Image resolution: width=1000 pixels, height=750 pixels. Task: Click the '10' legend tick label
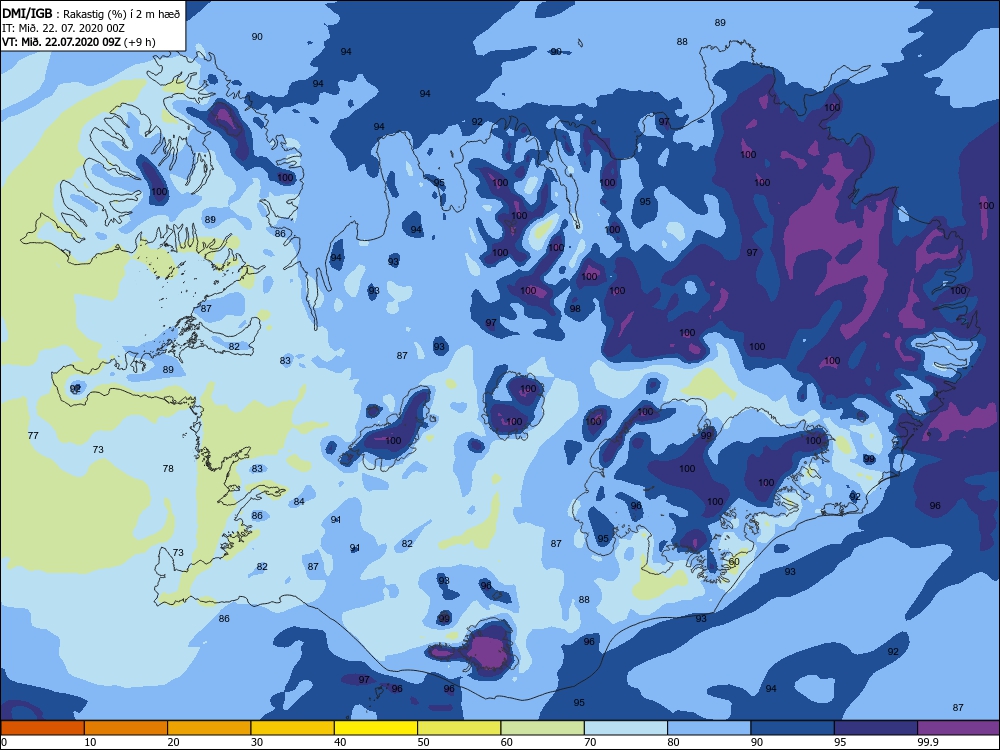tap(90, 742)
